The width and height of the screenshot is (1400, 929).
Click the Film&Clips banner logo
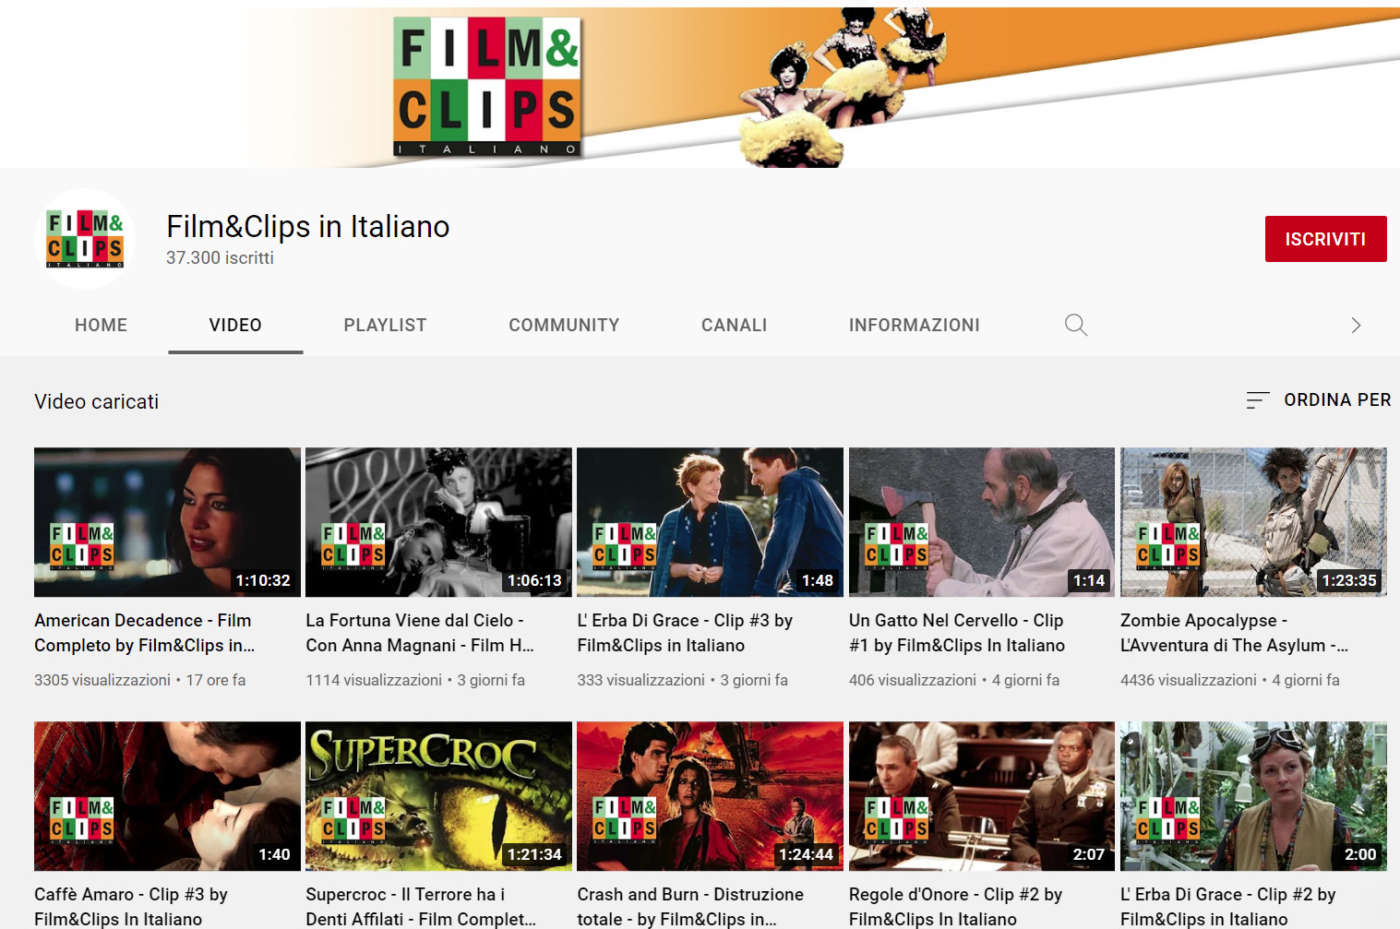click(484, 84)
